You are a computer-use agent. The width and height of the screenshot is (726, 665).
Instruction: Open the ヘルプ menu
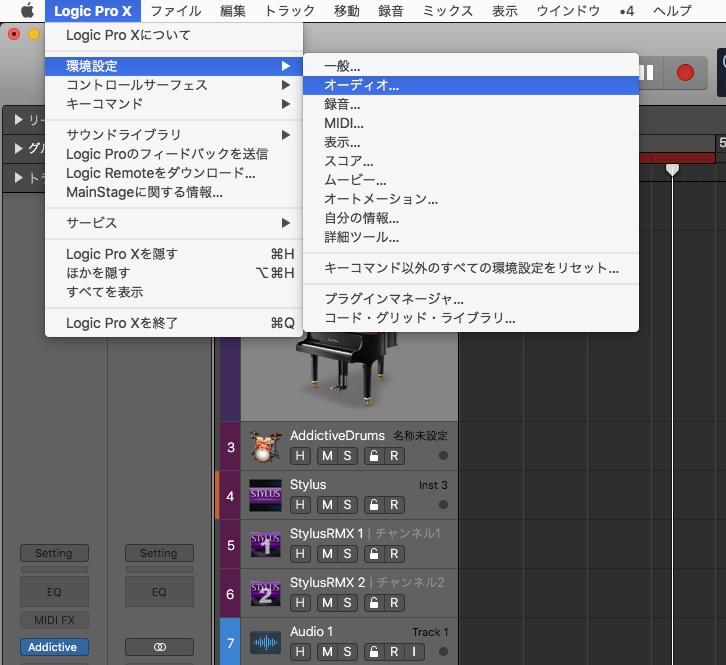tap(672, 11)
